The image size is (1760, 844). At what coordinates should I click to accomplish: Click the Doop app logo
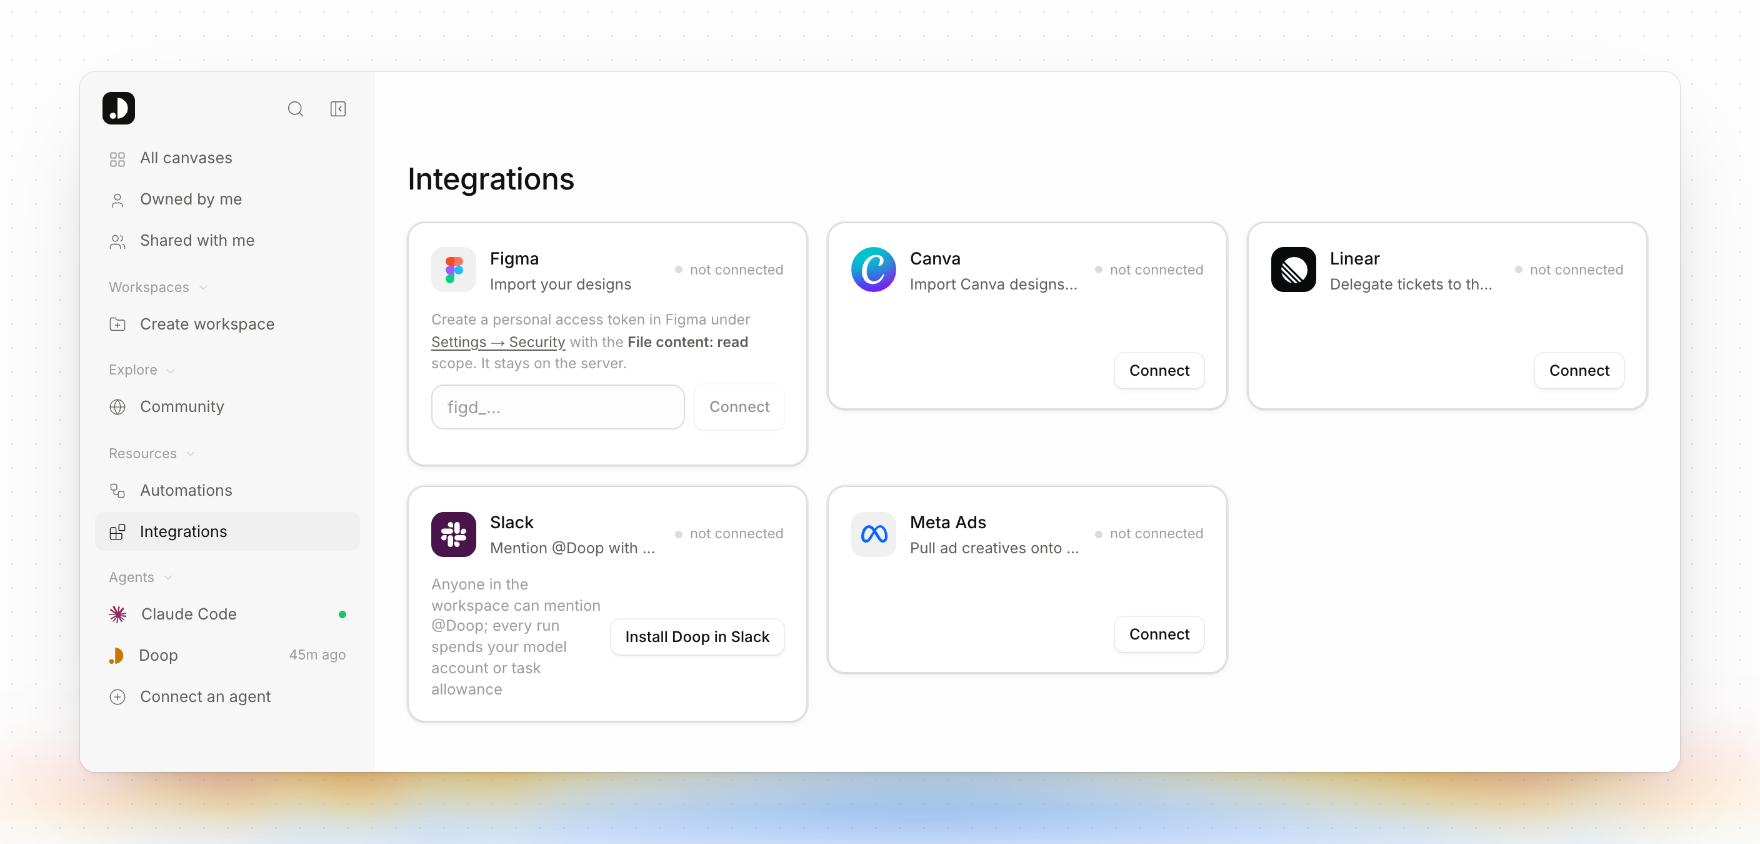(118, 108)
